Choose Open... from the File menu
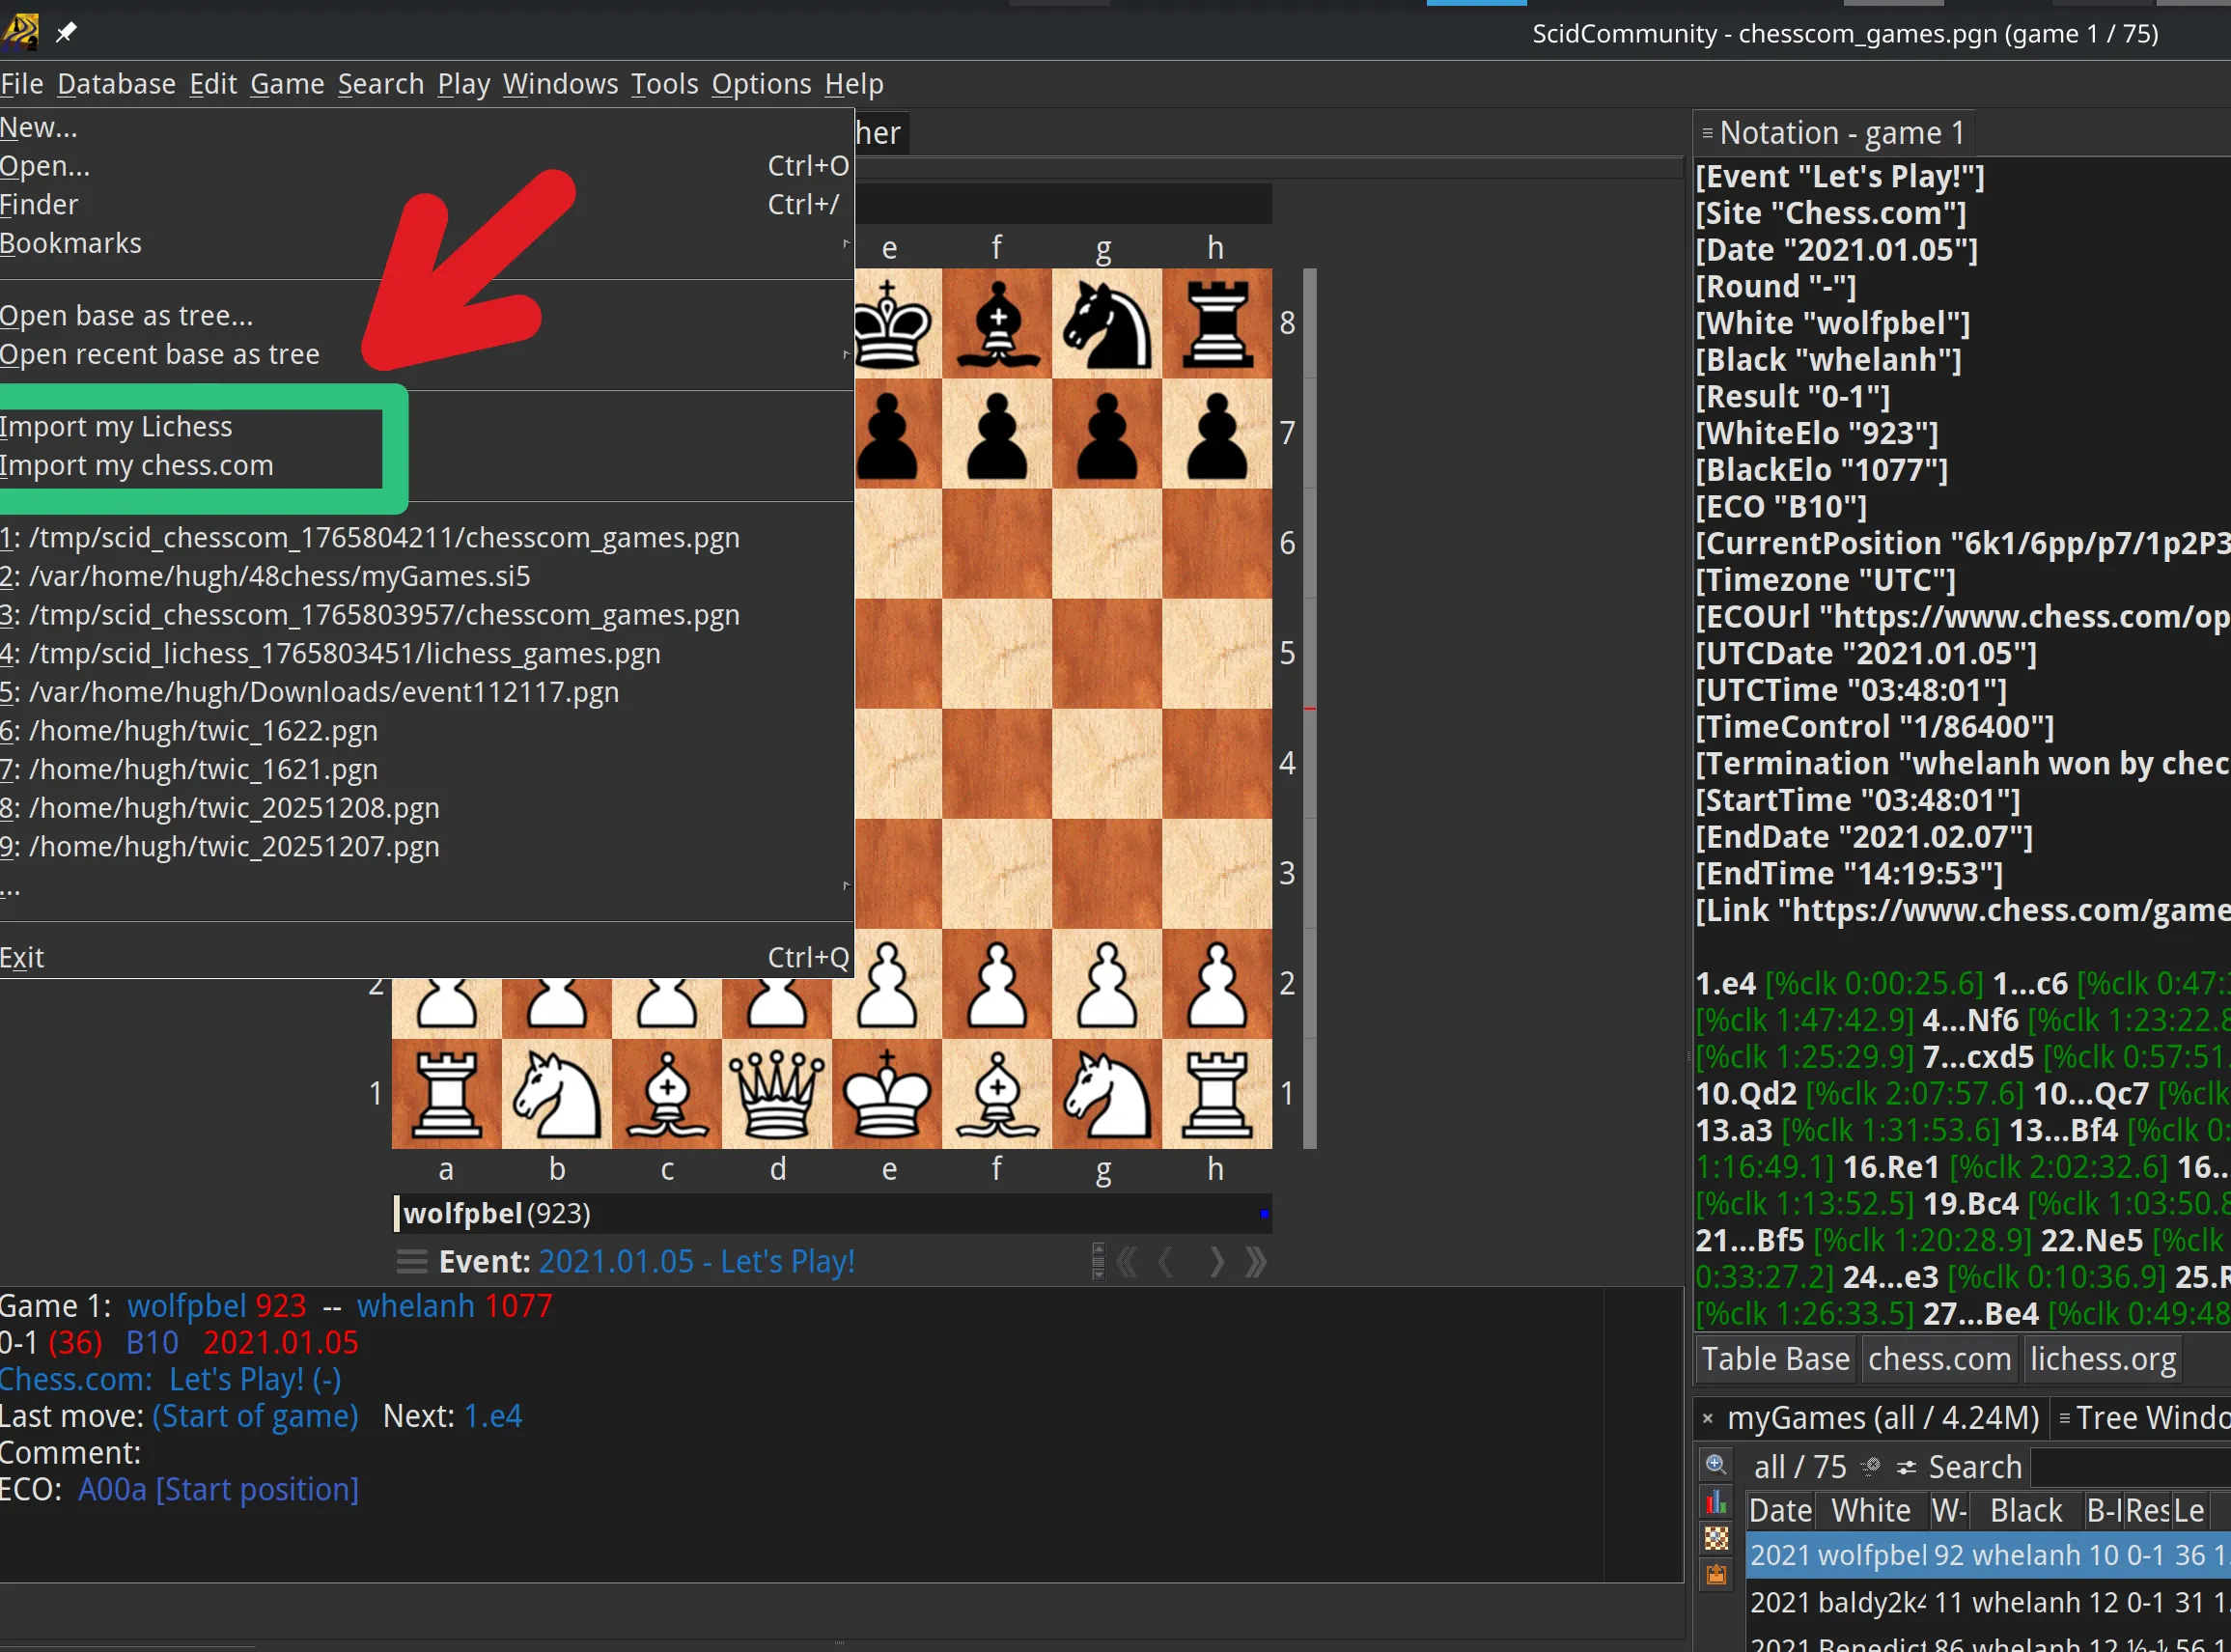 [426, 166]
